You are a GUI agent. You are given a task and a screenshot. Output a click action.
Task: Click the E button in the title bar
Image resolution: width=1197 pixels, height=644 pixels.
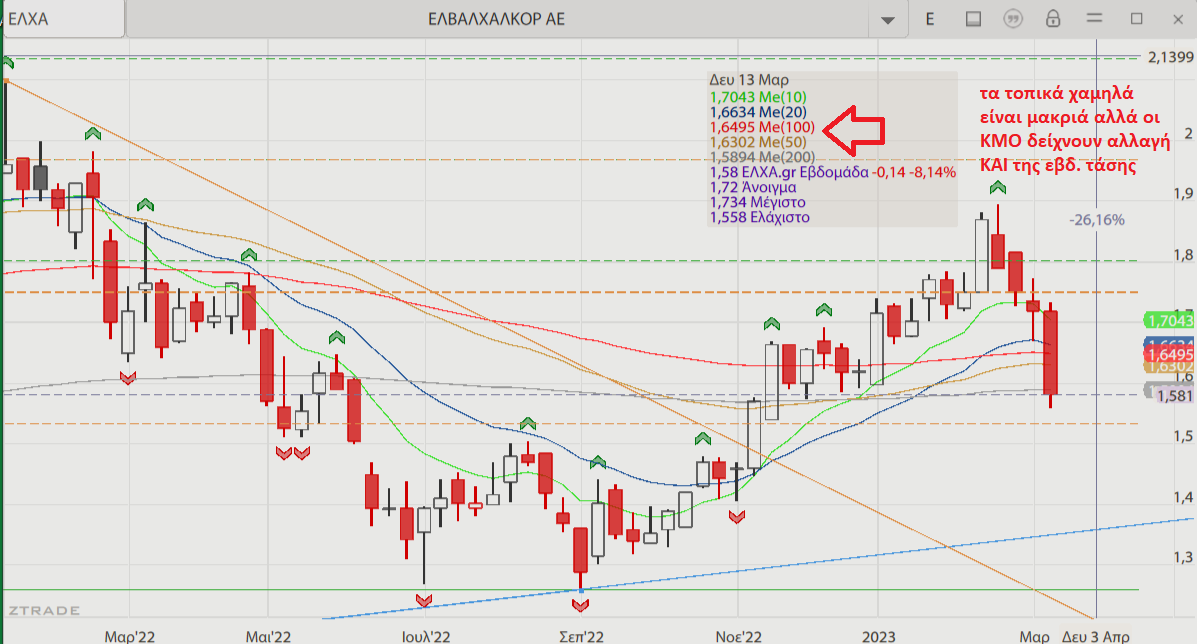point(930,19)
